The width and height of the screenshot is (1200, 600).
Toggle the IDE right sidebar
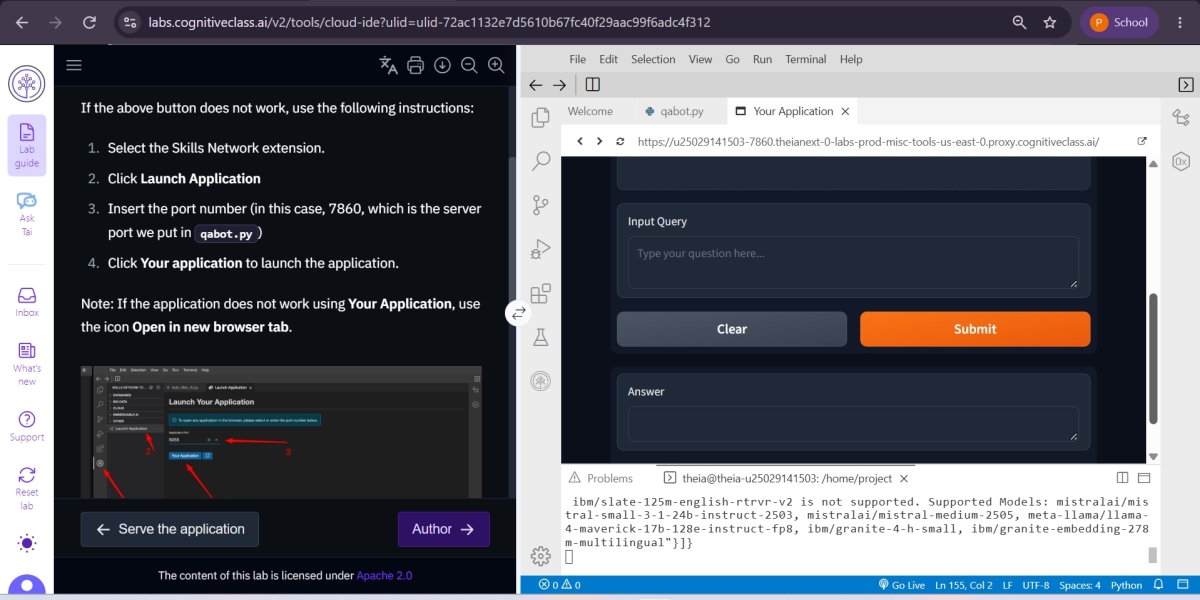pyautogui.click(x=1185, y=85)
